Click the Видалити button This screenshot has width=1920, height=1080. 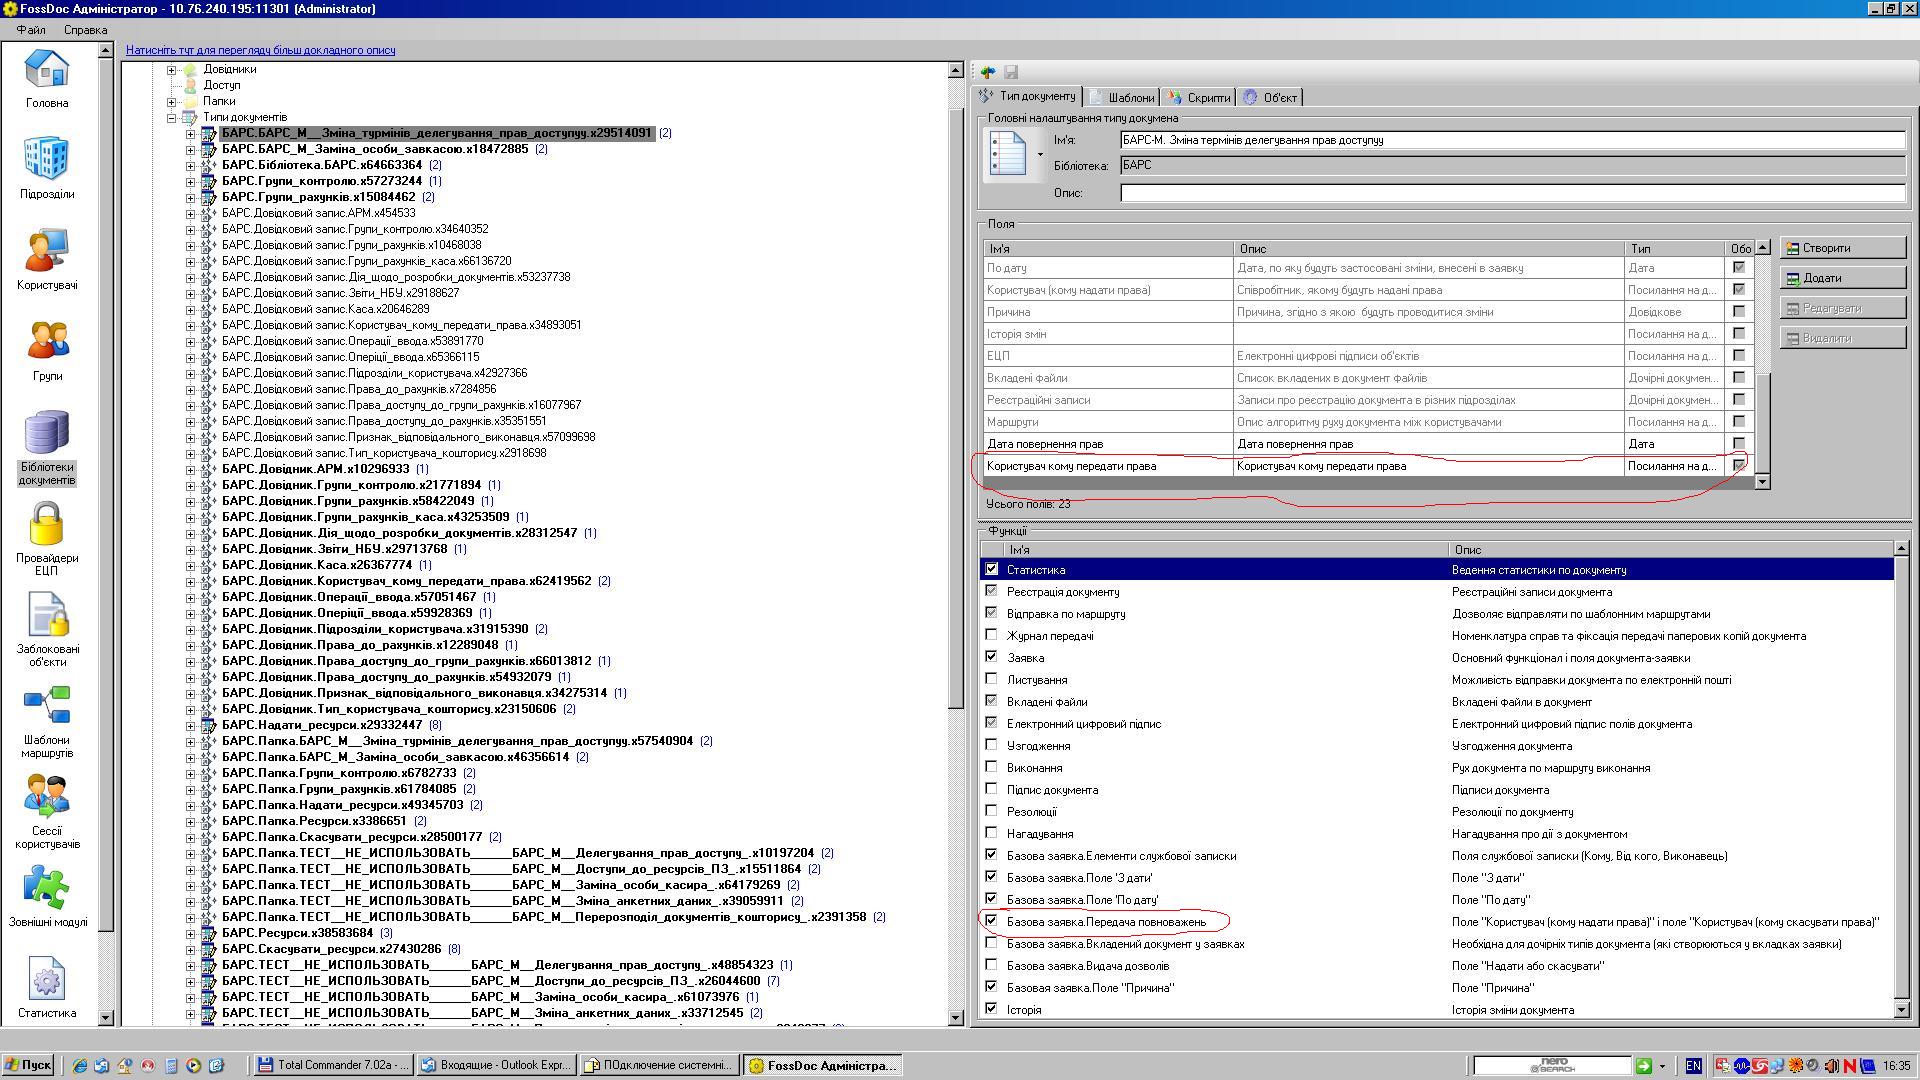1842,338
